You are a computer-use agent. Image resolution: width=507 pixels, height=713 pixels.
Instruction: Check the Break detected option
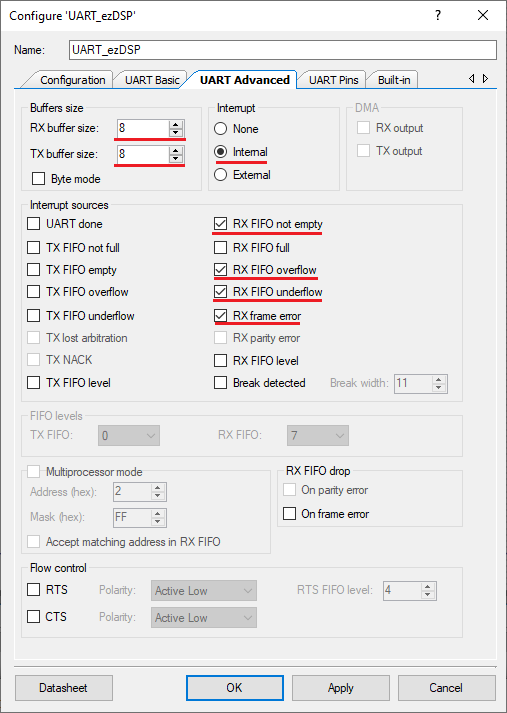pos(221,382)
